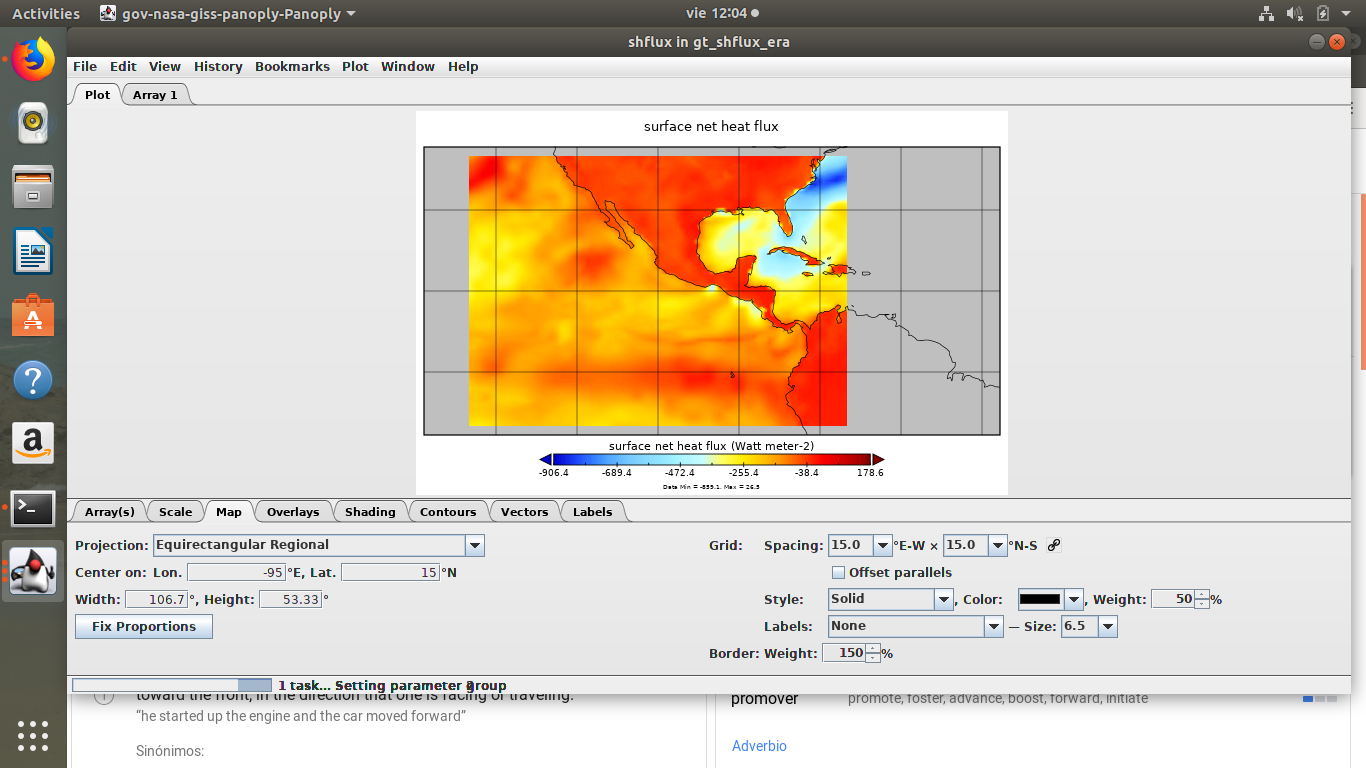The width and height of the screenshot is (1366, 768).
Task: Open the Terminal from the dock
Action: [33, 508]
